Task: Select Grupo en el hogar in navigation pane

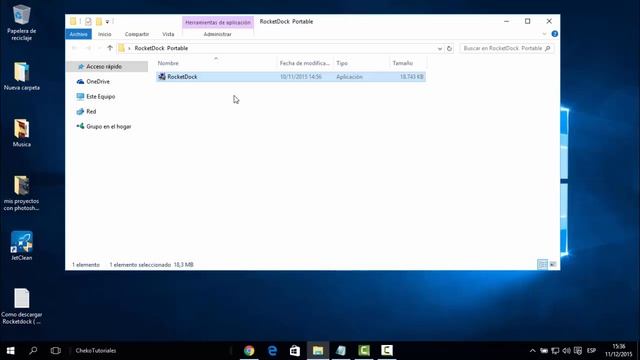Action: coord(109,127)
